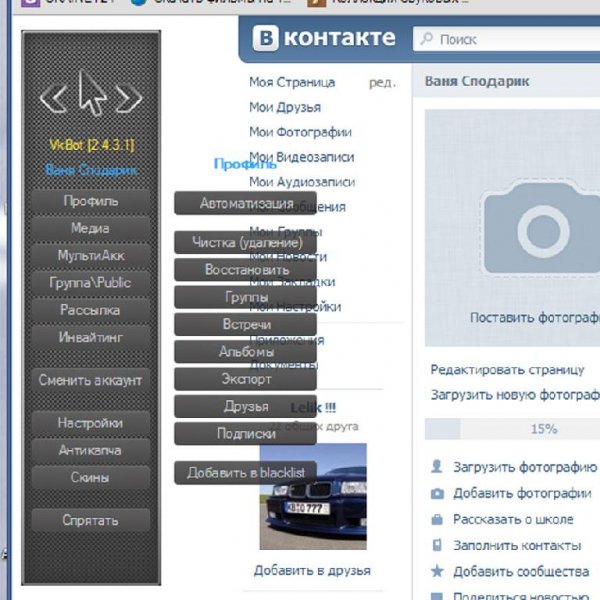The width and height of the screenshot is (600, 600).
Task: Click the Ваня Сподарик page title
Action: [x=477, y=81]
